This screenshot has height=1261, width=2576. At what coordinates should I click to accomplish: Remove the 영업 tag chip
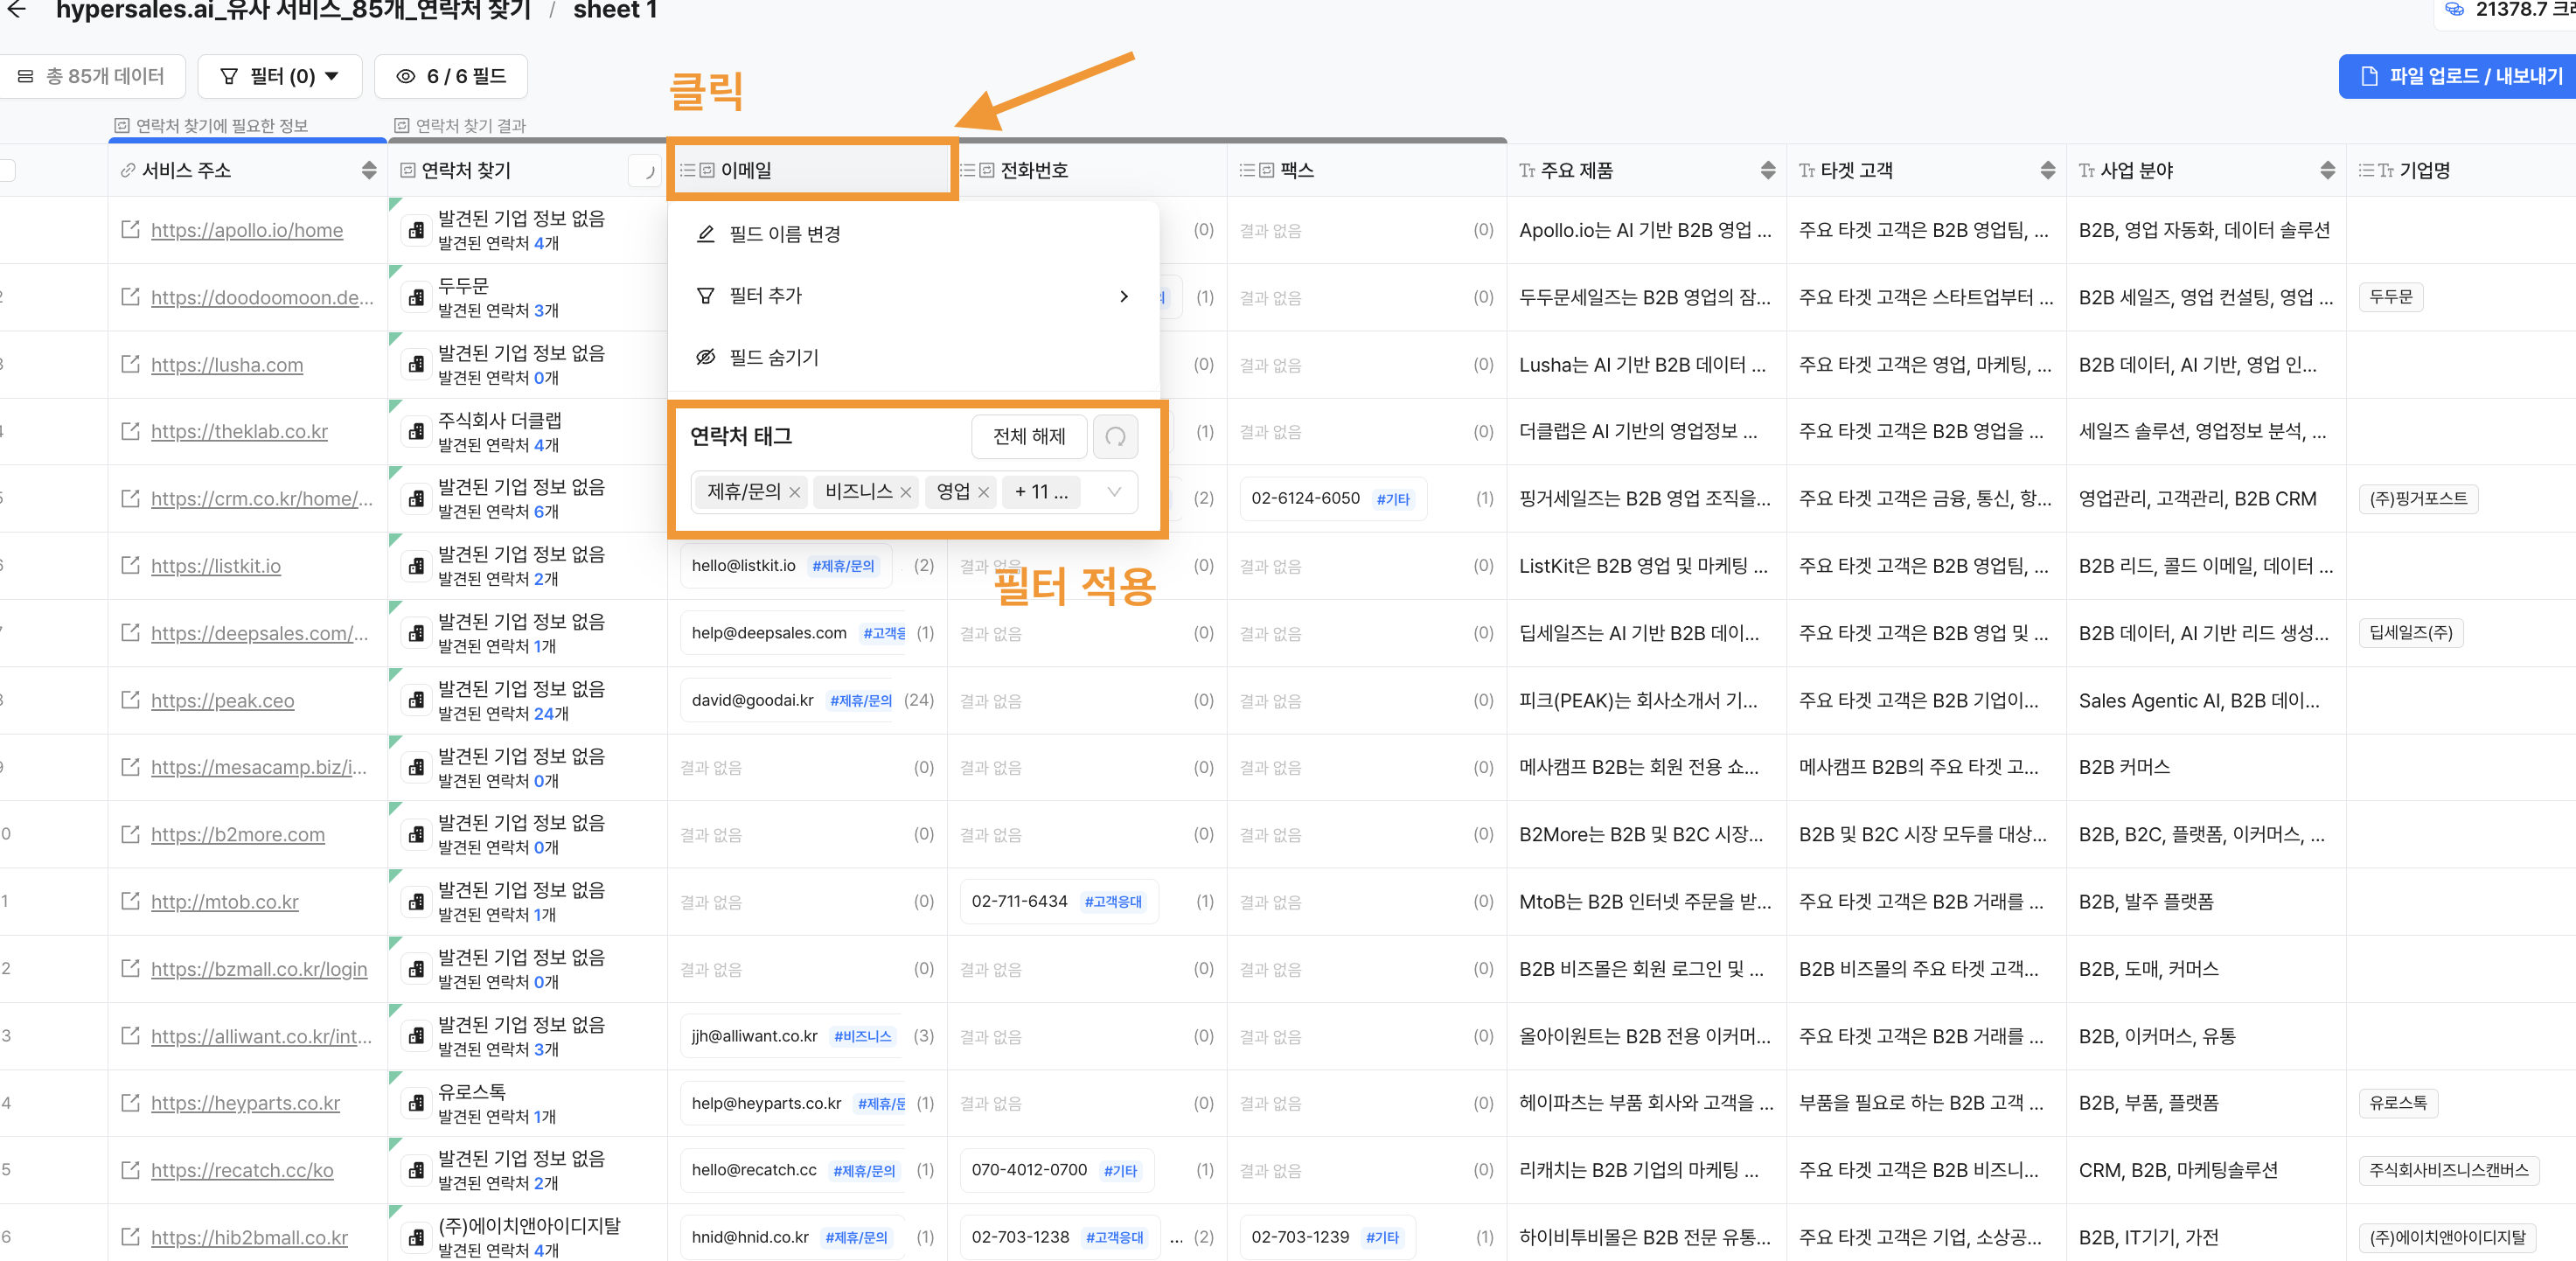pyautogui.click(x=983, y=492)
